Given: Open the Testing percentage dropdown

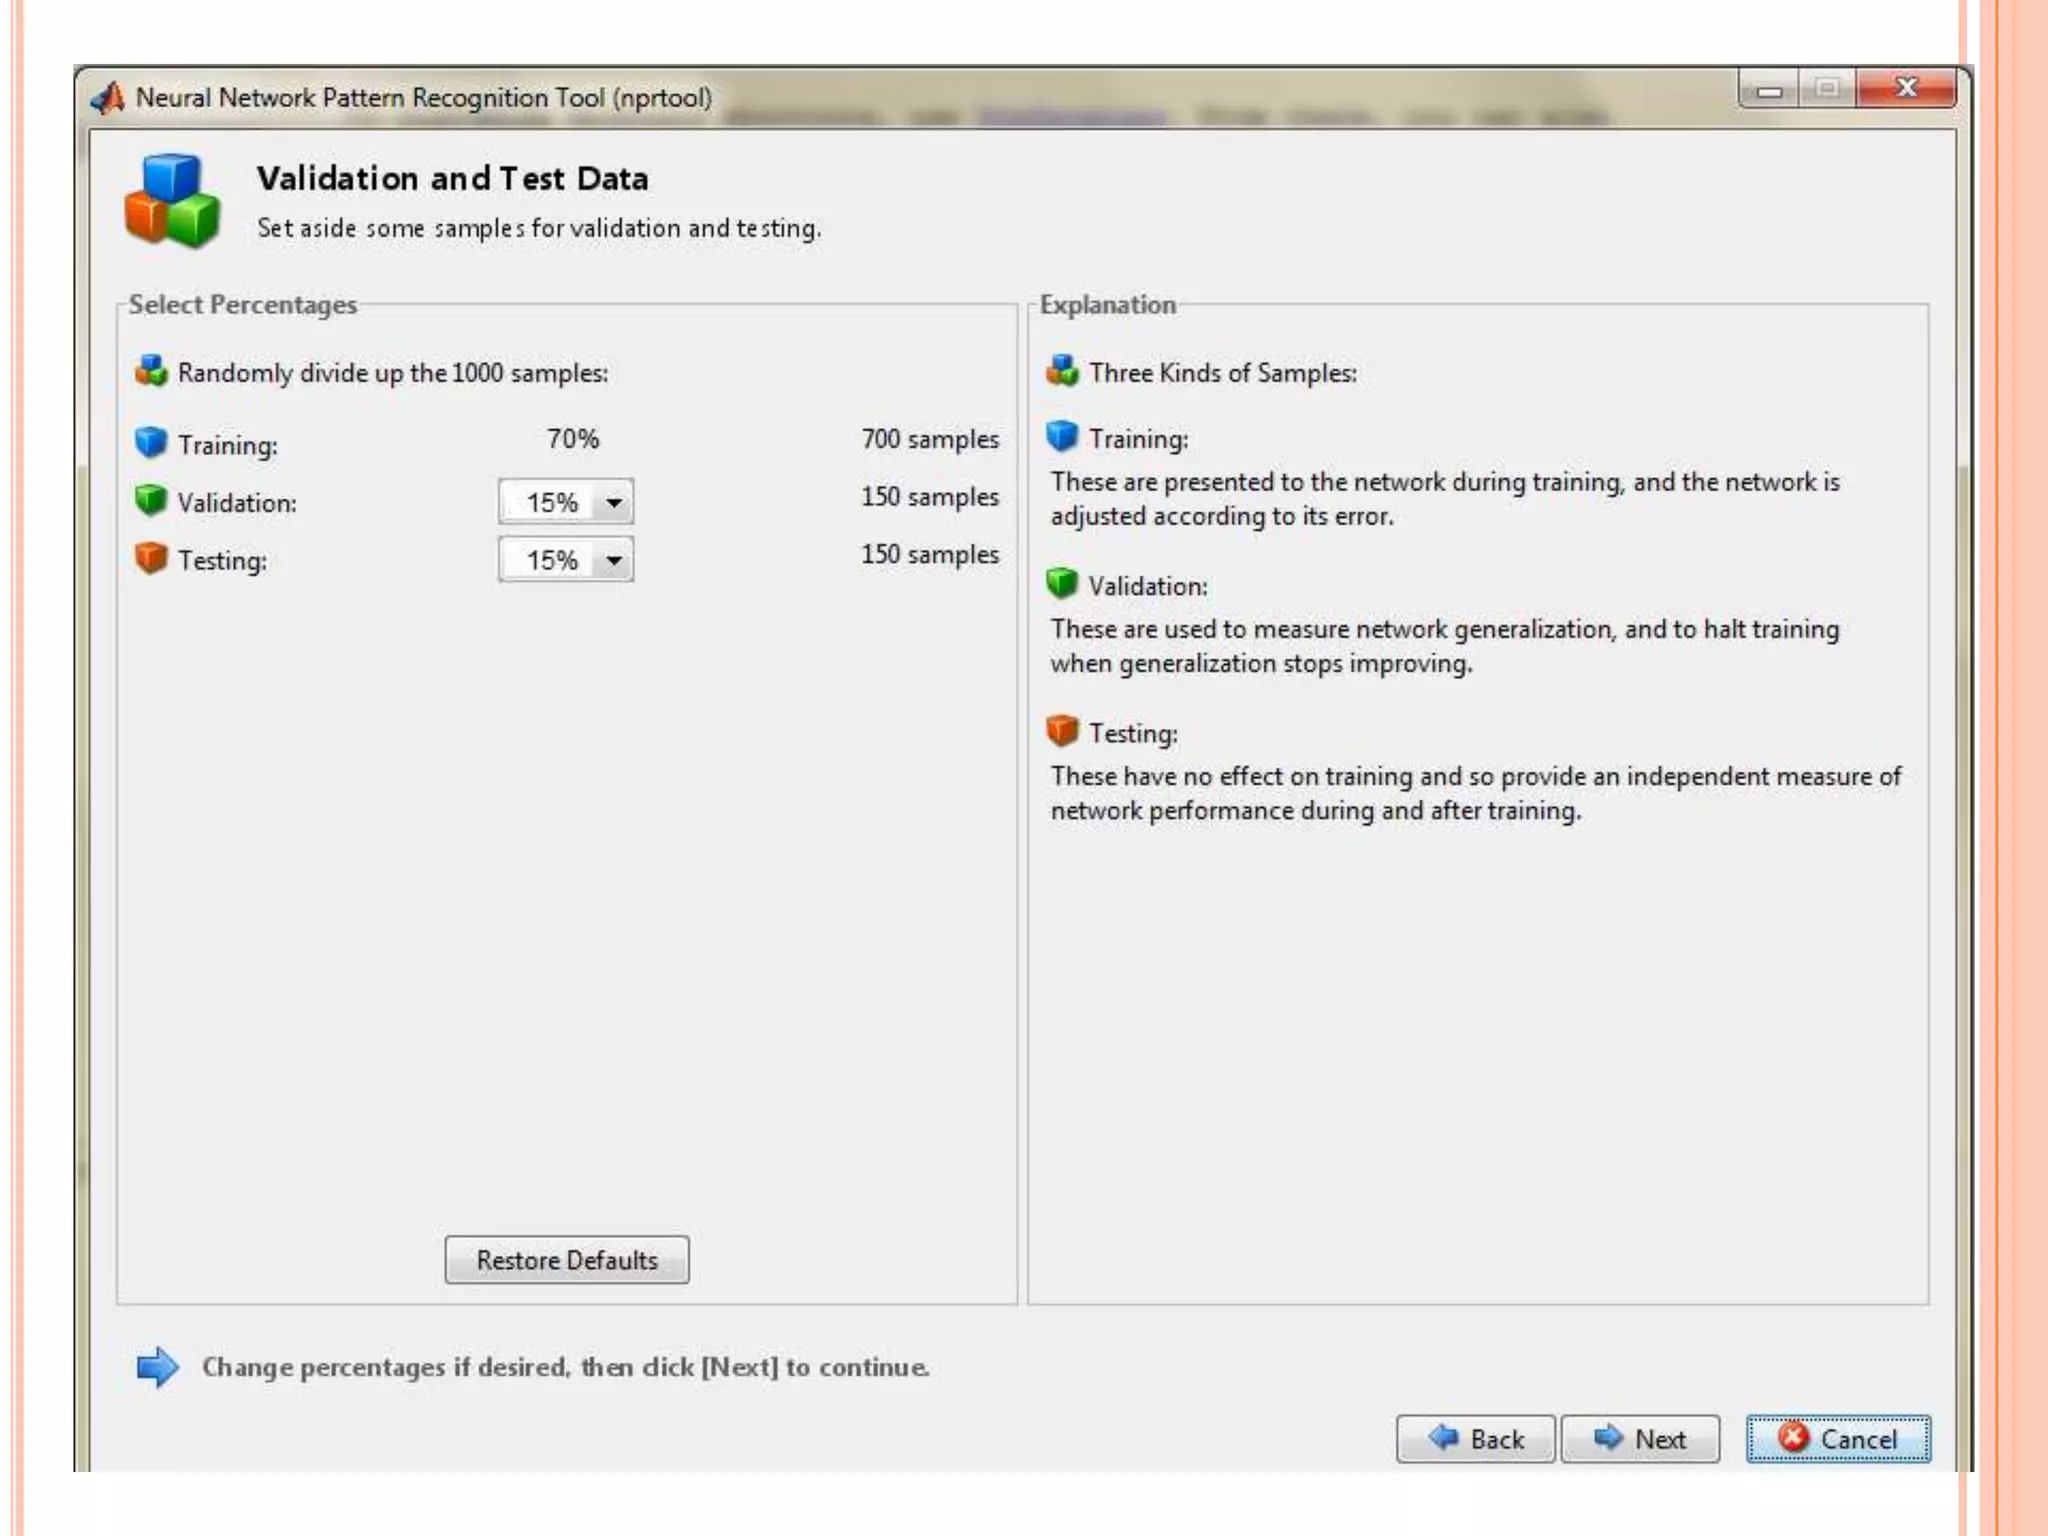Looking at the screenshot, I should [x=565, y=560].
